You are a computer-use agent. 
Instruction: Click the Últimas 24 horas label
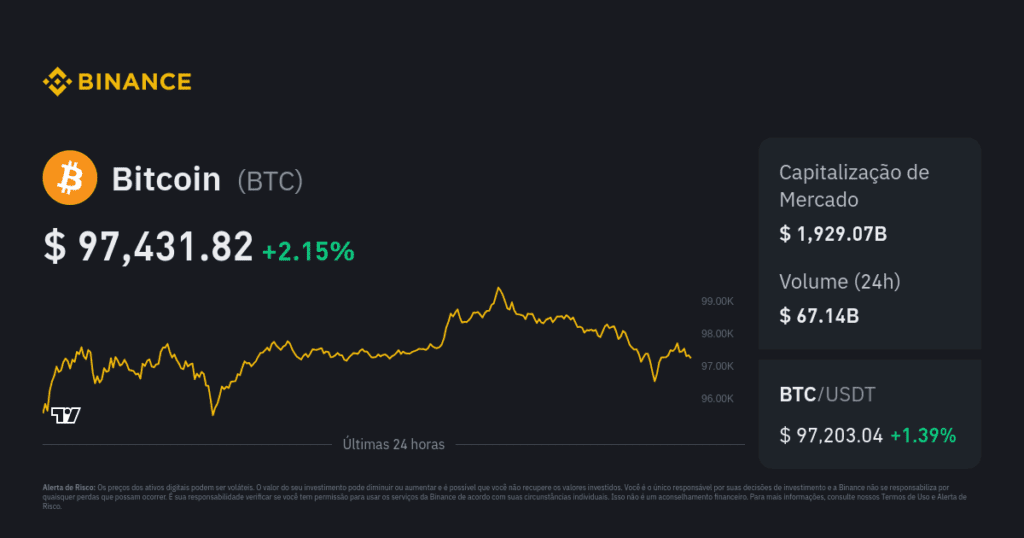click(393, 444)
